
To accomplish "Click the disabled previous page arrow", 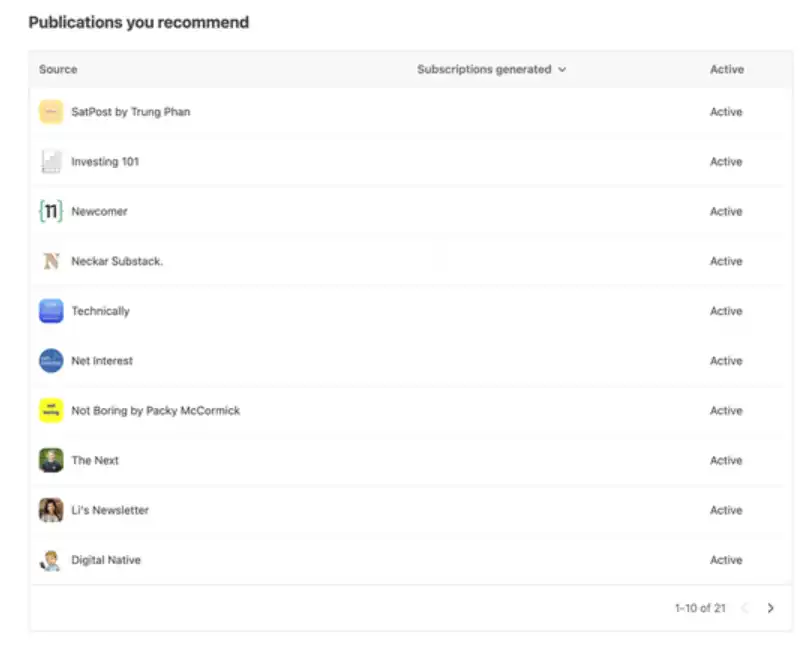I will click(x=745, y=608).
